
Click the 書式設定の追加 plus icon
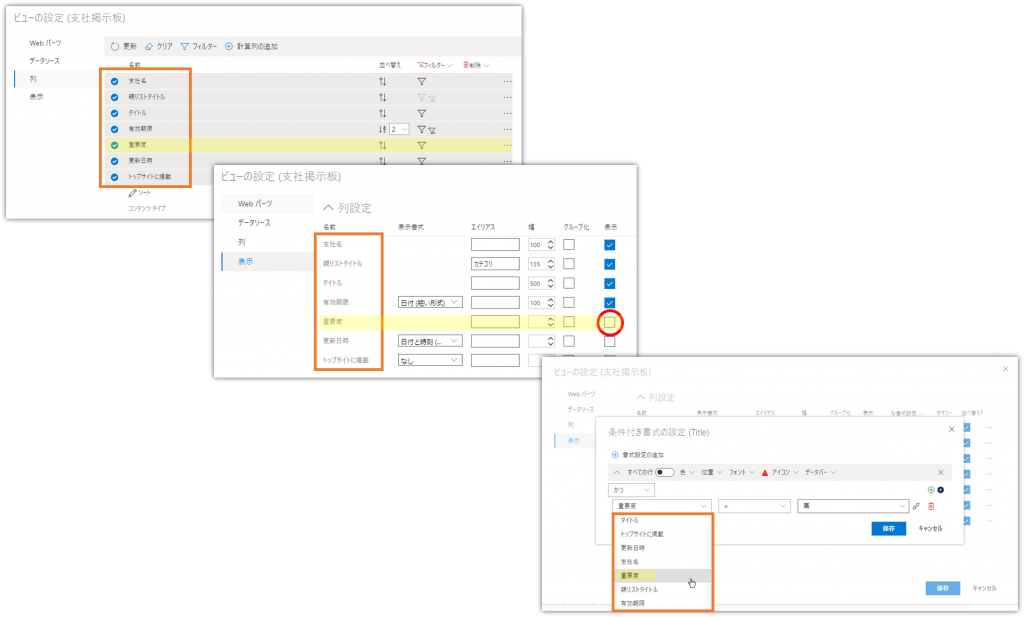pyautogui.click(x=614, y=454)
